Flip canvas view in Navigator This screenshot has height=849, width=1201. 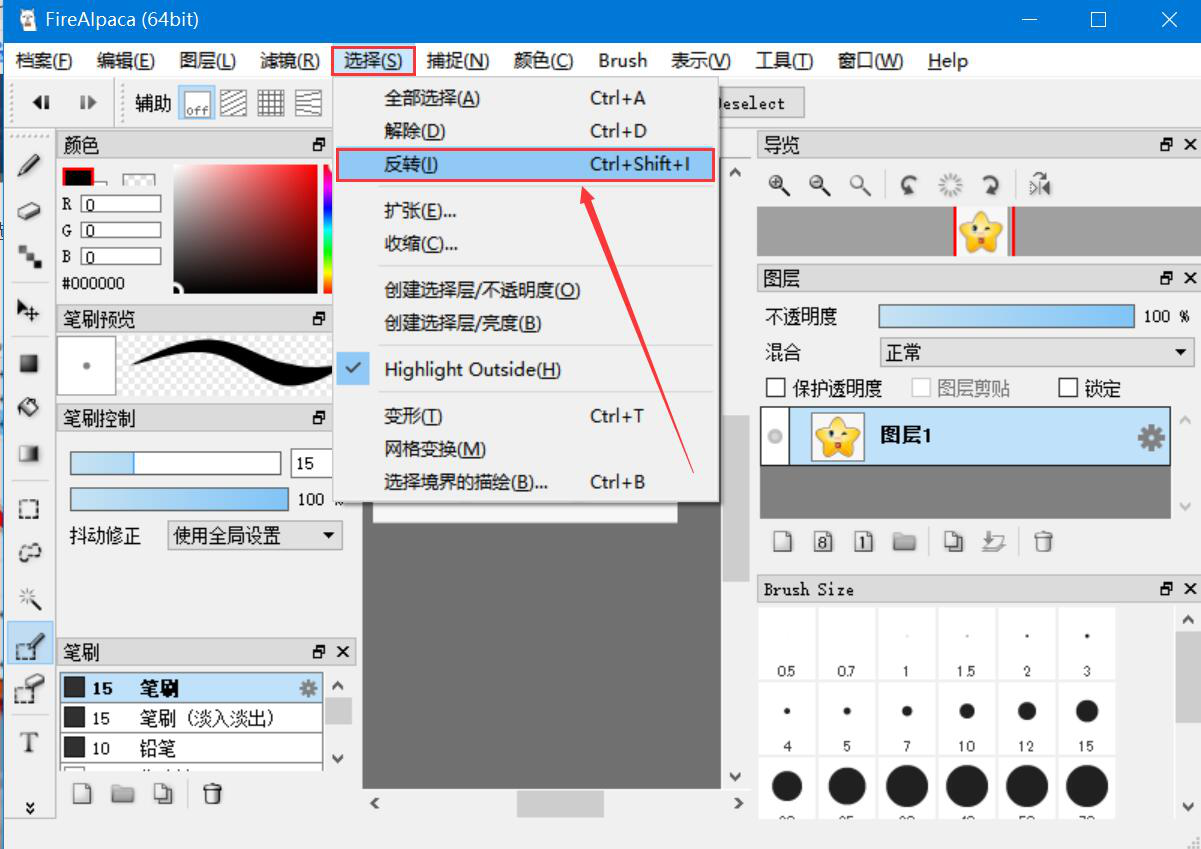point(1040,185)
